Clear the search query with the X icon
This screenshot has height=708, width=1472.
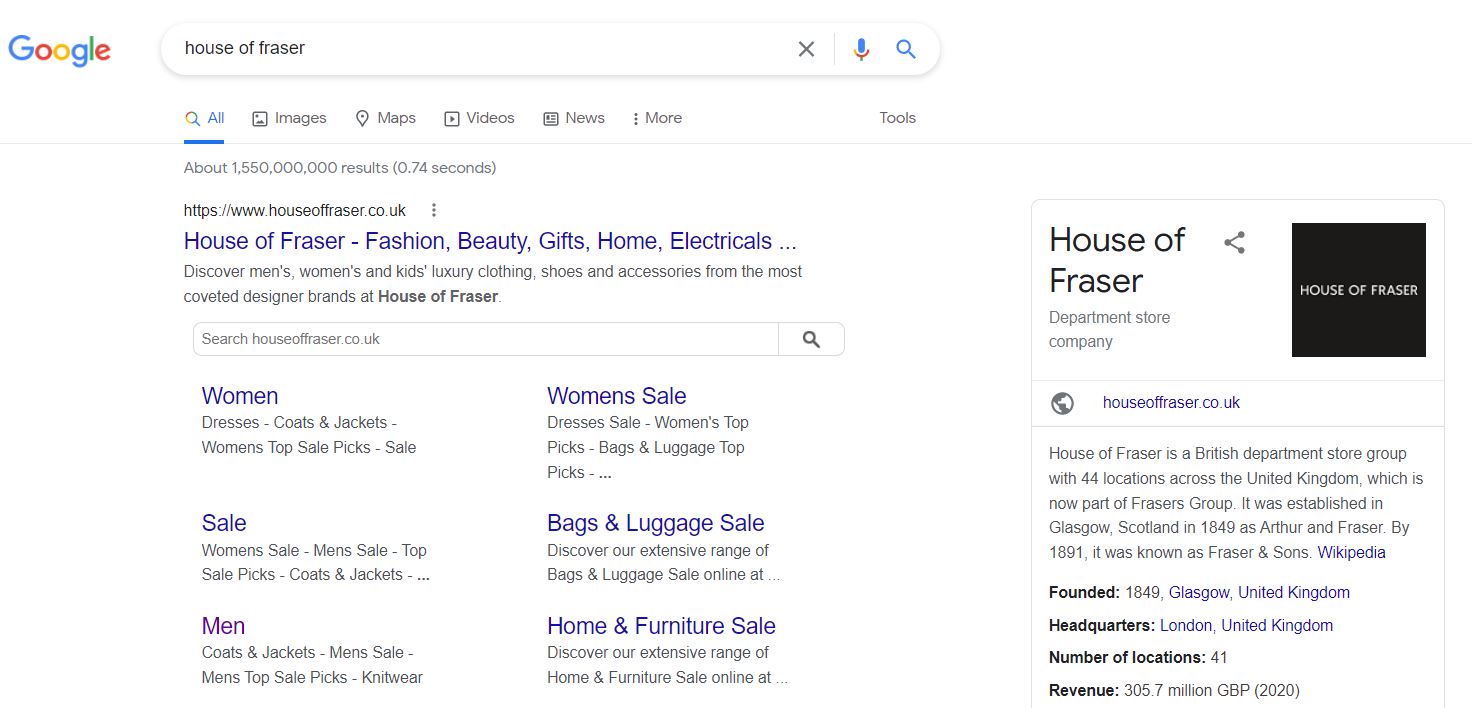point(806,48)
